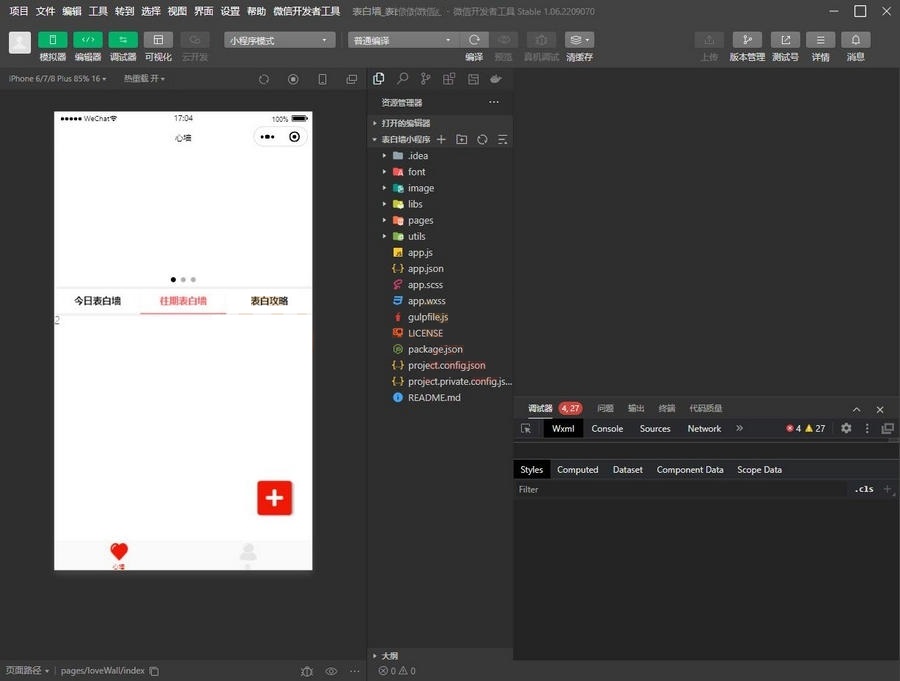This screenshot has height=681, width=900.
Task: Toggle the debugger (调试器) panel button
Action: 123,40
